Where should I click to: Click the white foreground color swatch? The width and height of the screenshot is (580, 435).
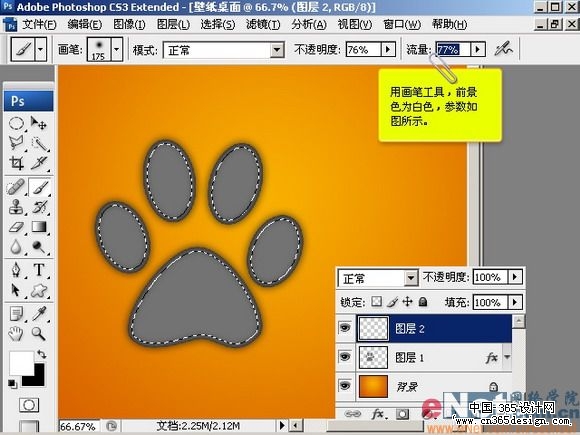21,362
